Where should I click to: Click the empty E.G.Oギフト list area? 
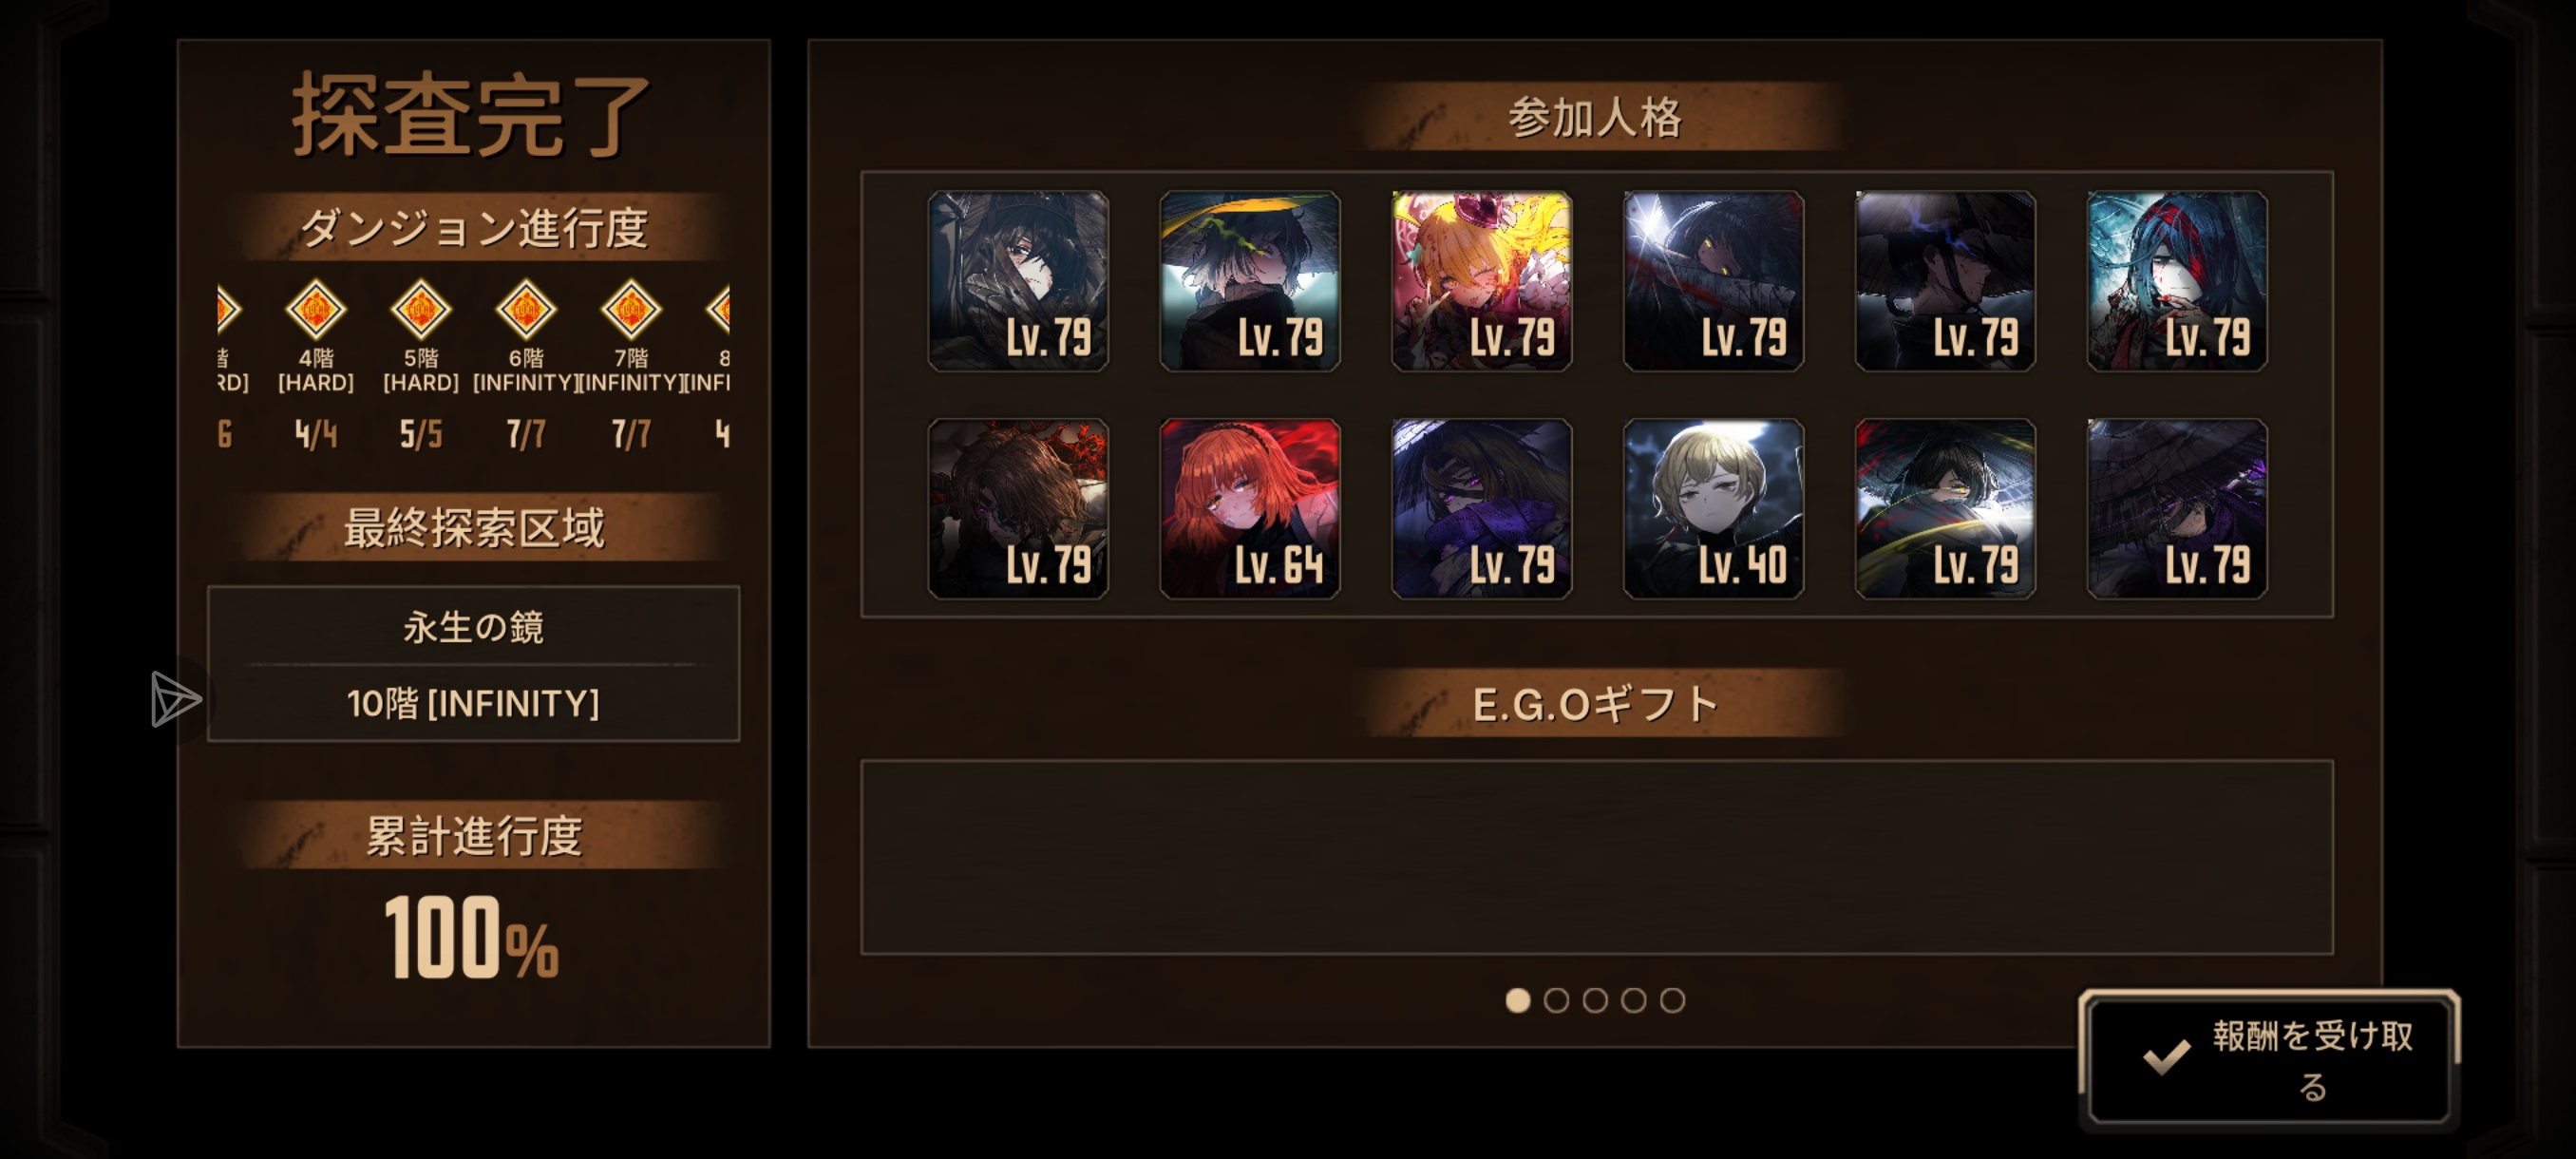tap(1596, 857)
